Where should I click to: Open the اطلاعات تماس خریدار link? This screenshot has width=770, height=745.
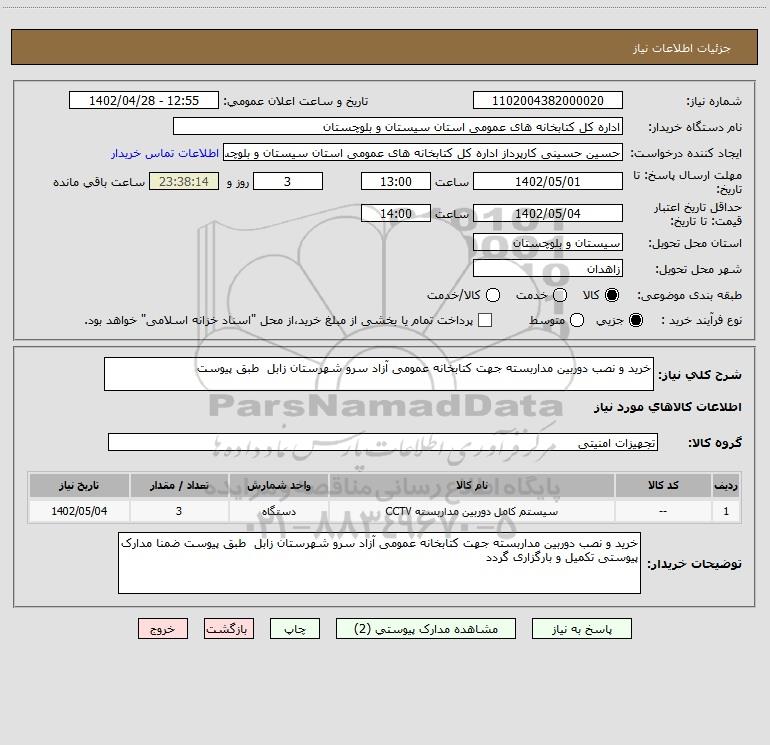(165, 153)
